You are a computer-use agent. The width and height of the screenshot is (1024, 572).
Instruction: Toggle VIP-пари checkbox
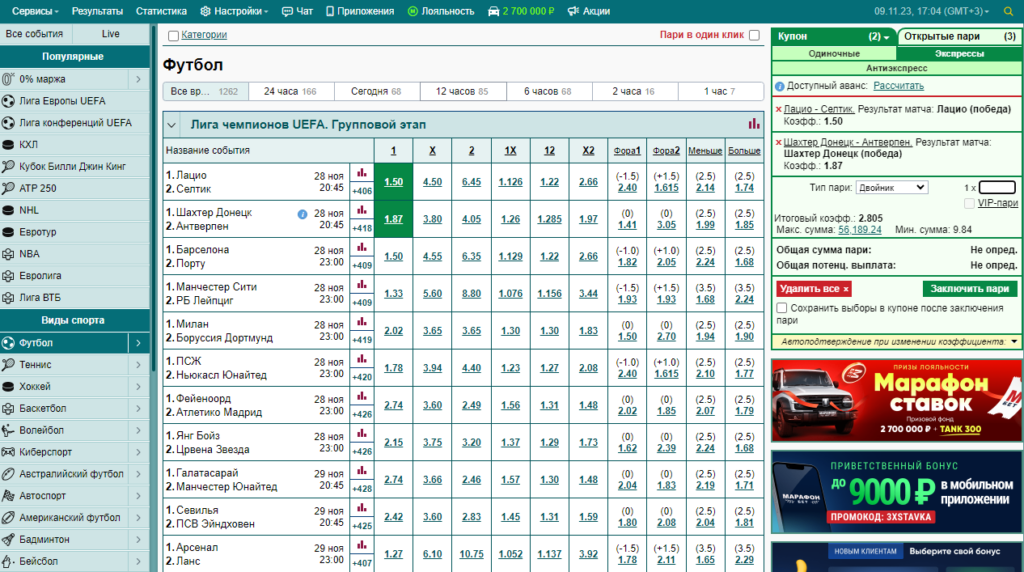tap(970, 204)
